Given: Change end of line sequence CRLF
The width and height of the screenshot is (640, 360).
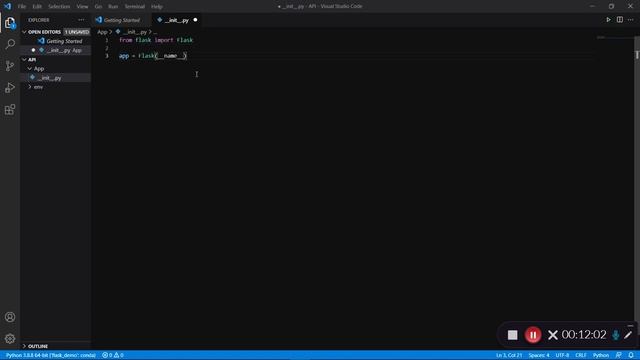Looking at the screenshot, I should (x=581, y=355).
